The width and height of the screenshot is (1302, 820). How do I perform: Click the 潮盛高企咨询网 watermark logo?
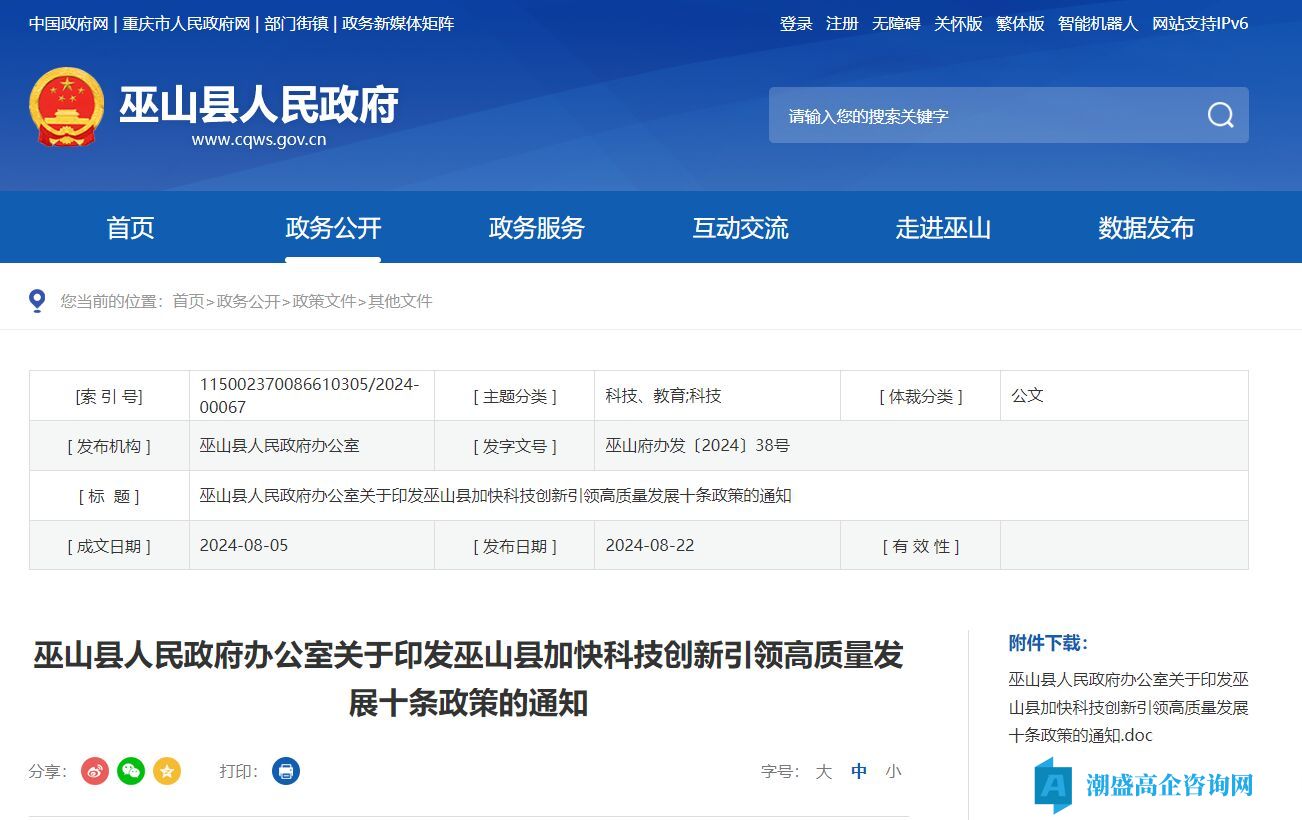(1144, 785)
